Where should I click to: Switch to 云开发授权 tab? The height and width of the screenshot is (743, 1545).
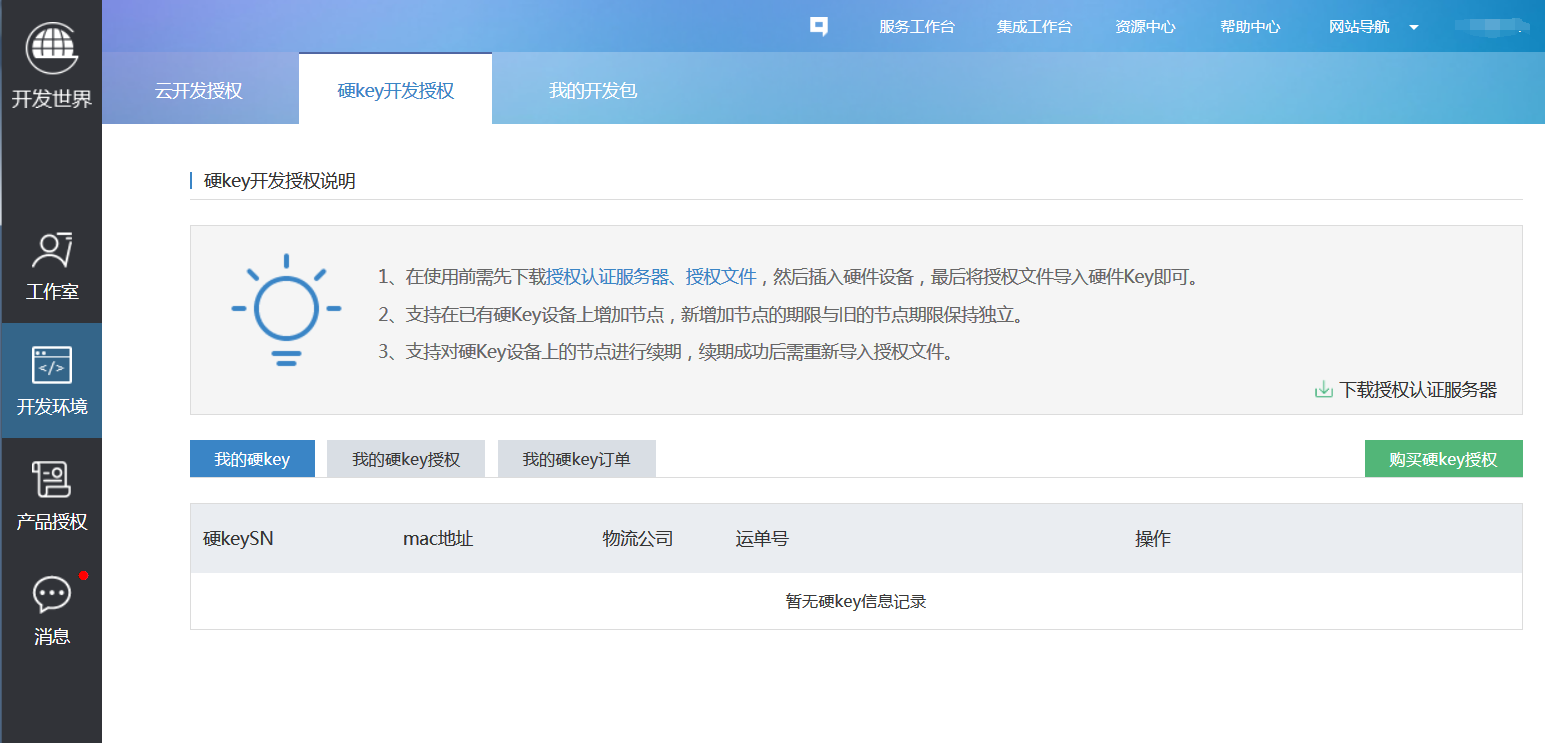(199, 90)
